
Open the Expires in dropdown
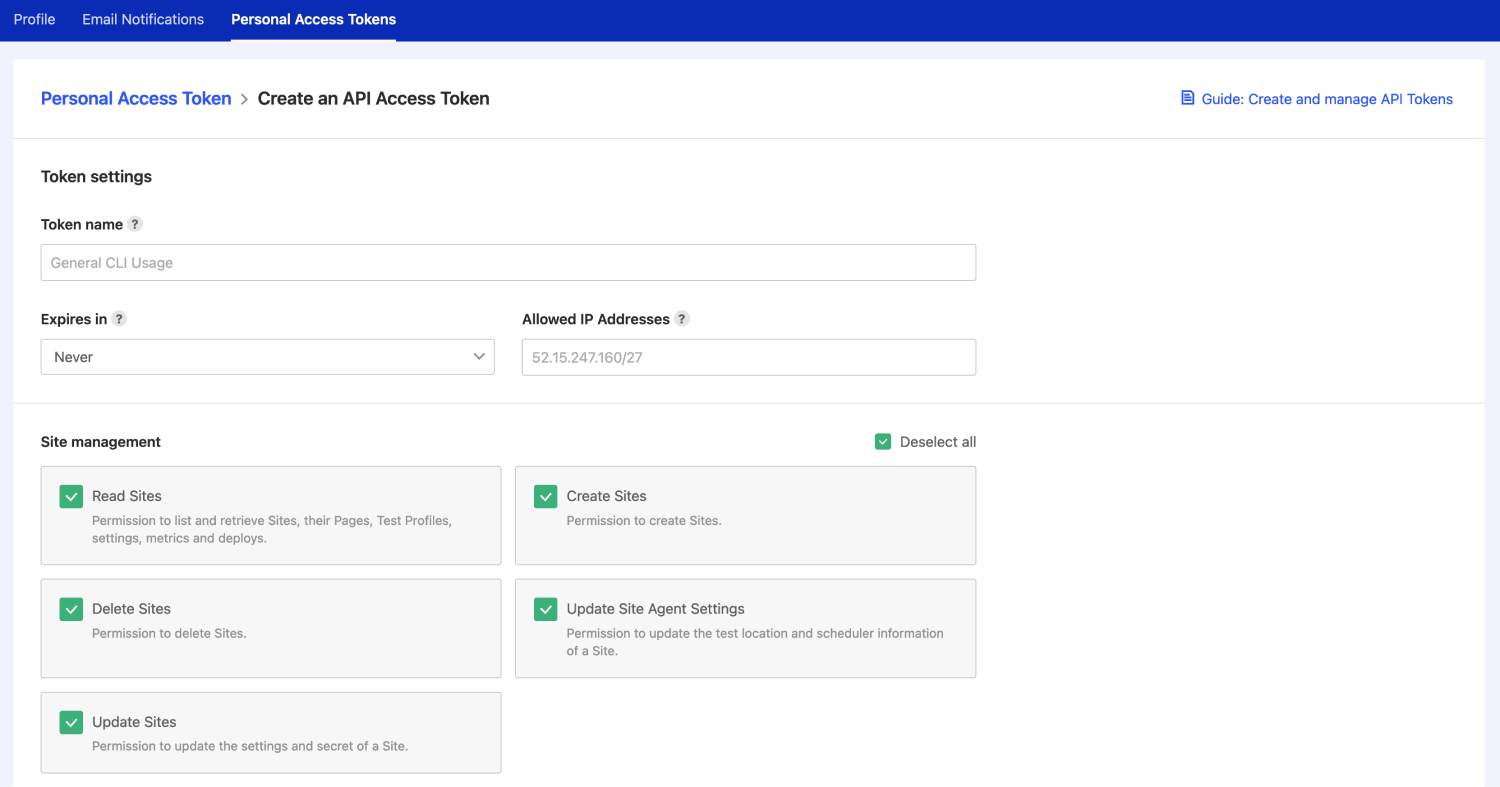(267, 356)
